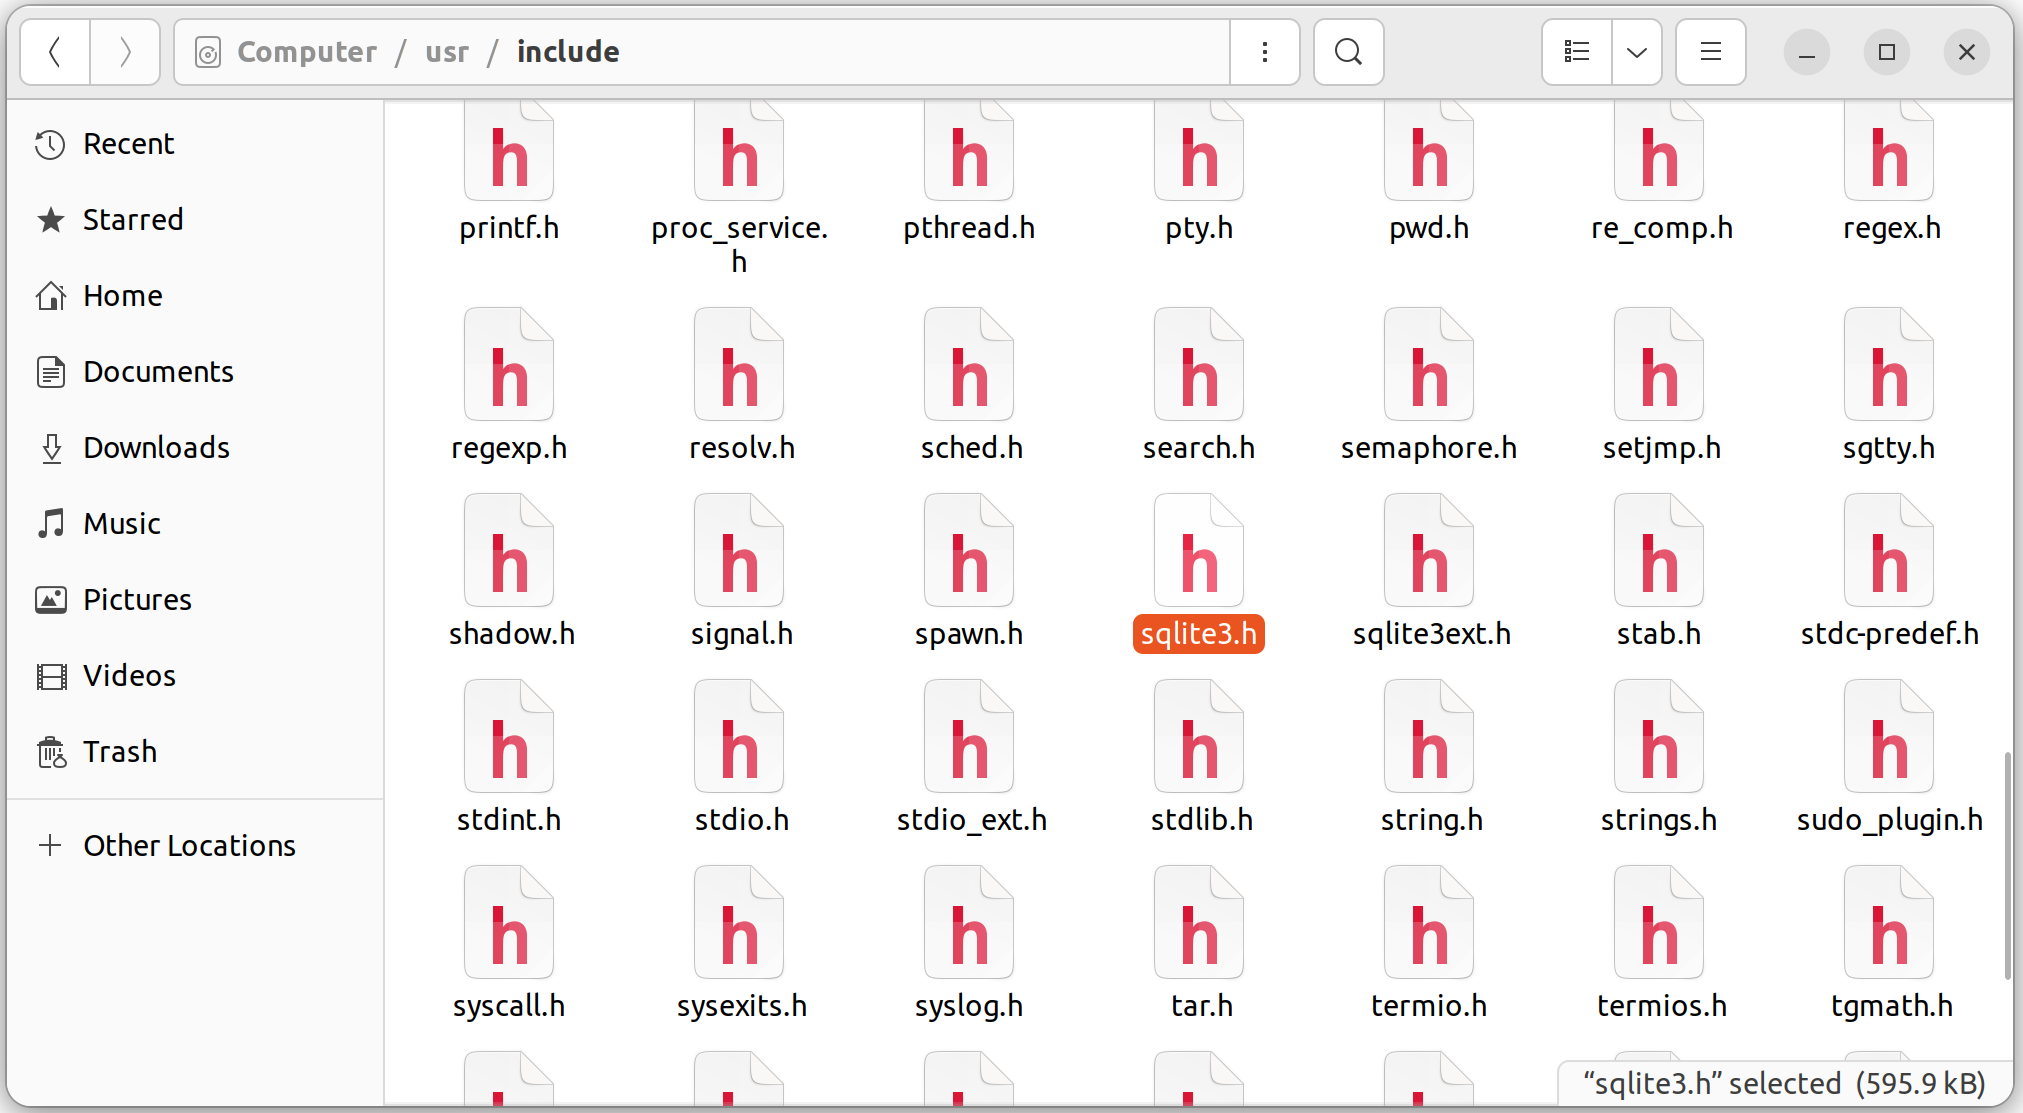
Task: Open Trash in sidebar
Action: [x=119, y=752]
